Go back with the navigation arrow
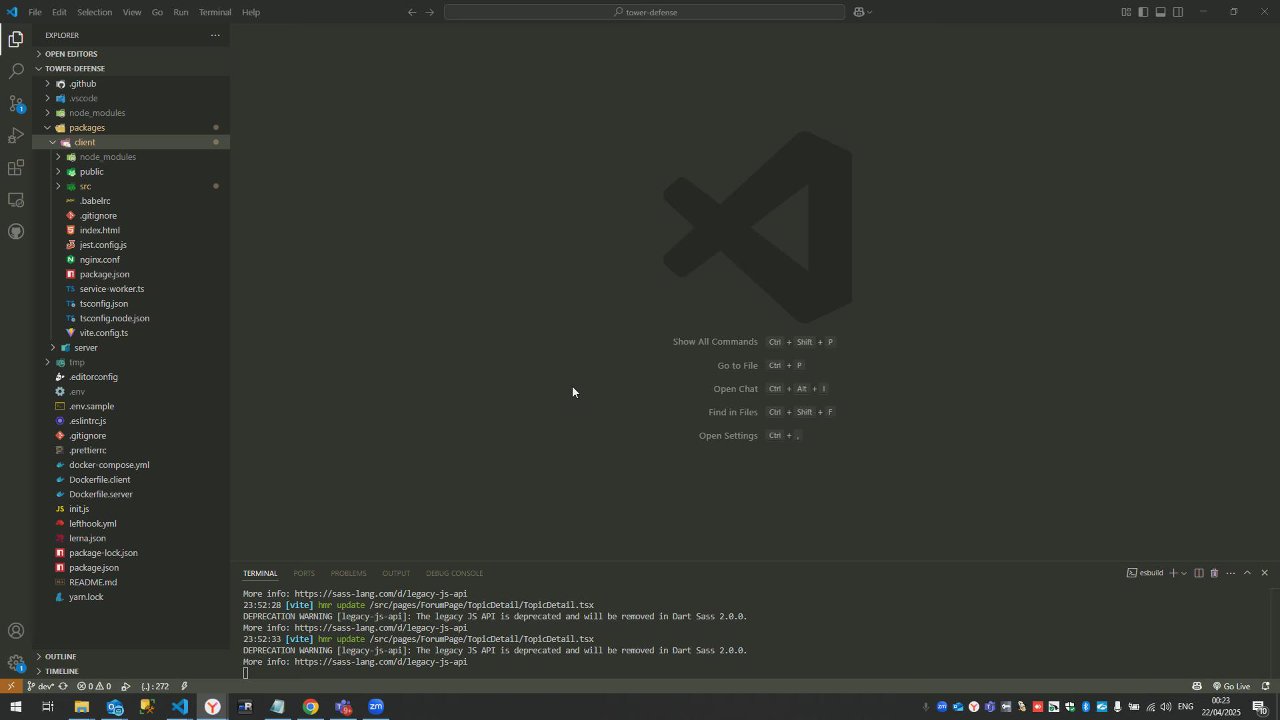Screen dimensions: 1280x720 [x=412, y=12]
